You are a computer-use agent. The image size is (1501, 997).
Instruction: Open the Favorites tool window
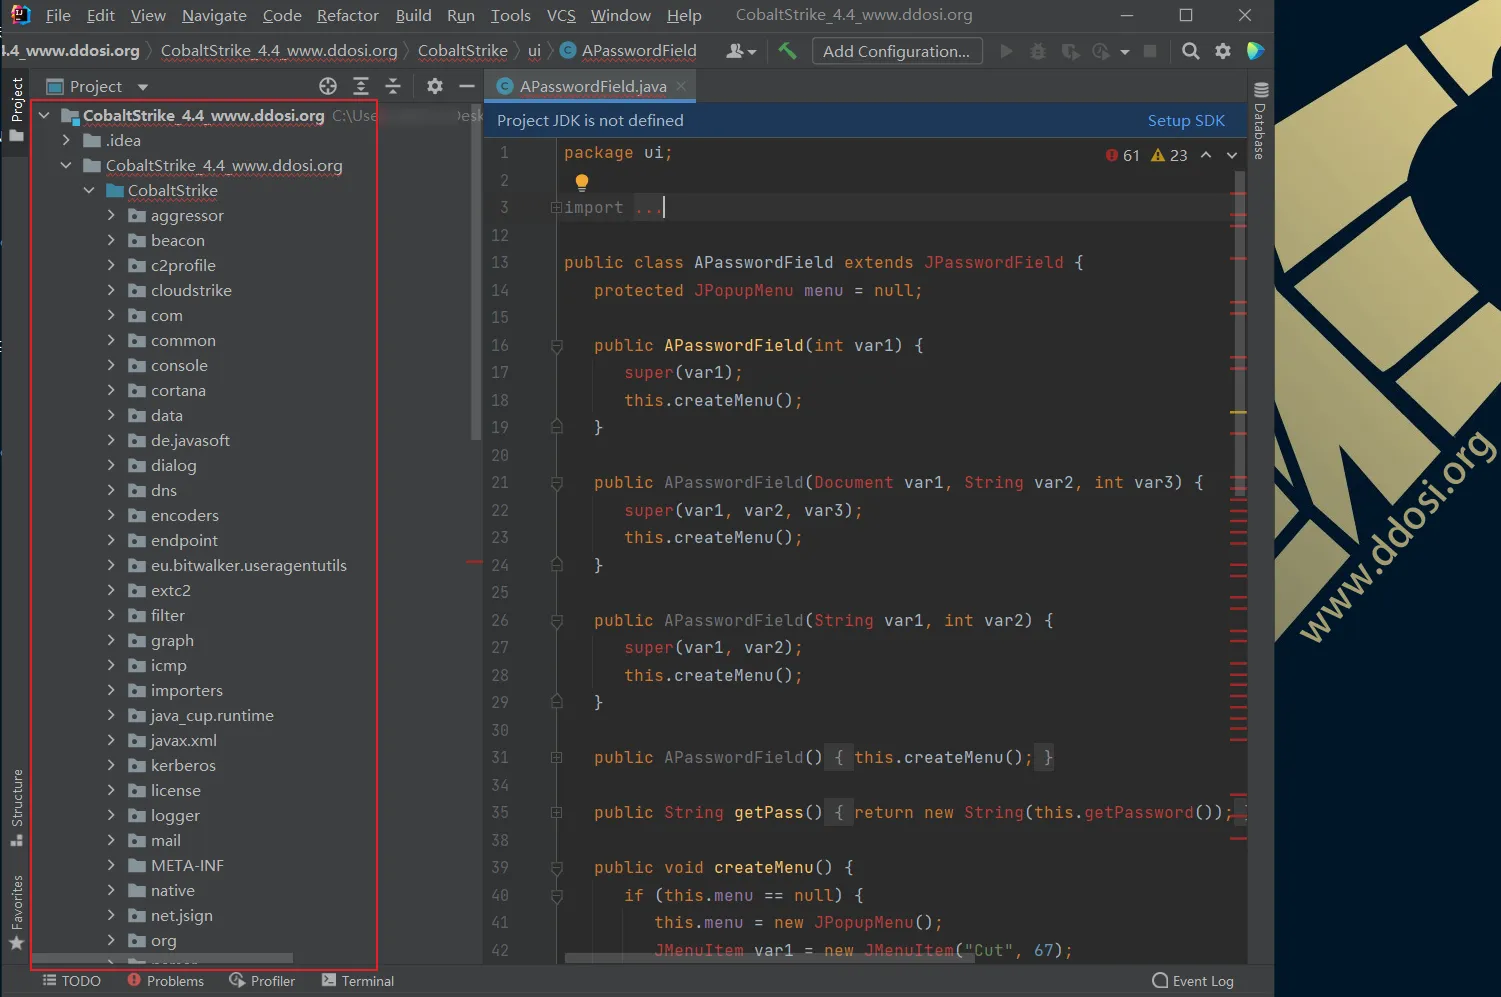pyautogui.click(x=17, y=913)
